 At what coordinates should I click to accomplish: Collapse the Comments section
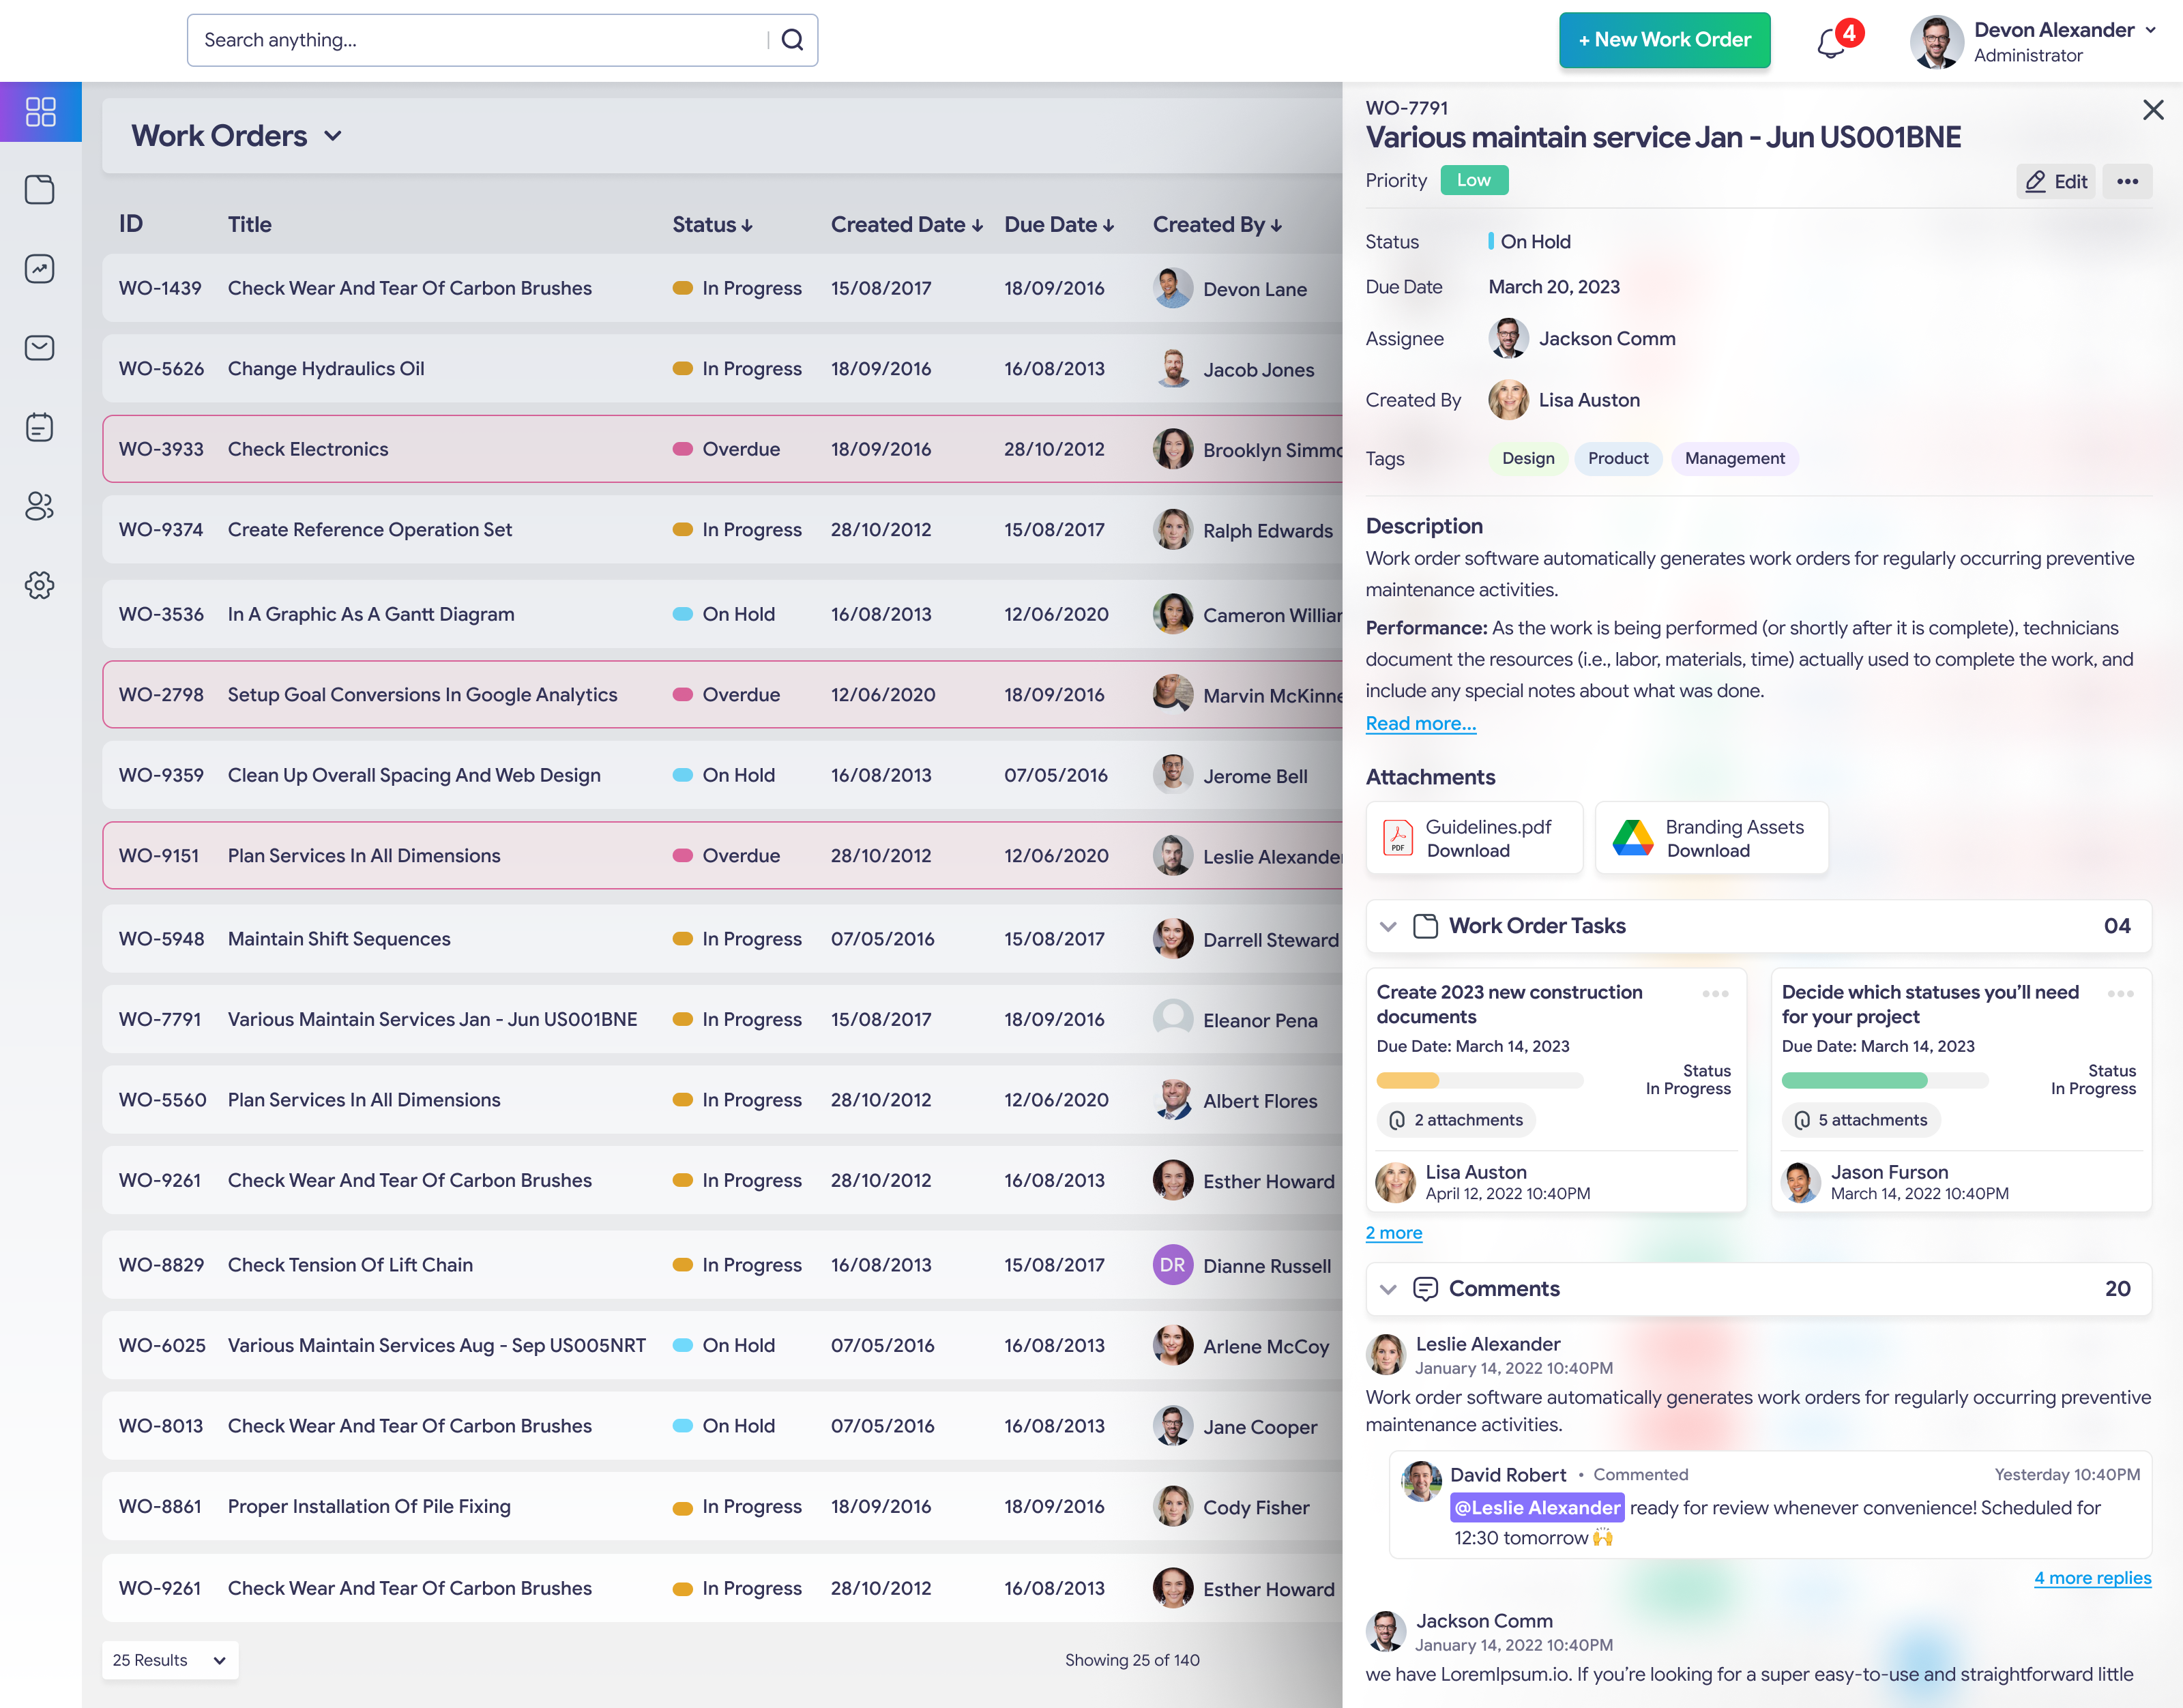[x=1388, y=1289]
